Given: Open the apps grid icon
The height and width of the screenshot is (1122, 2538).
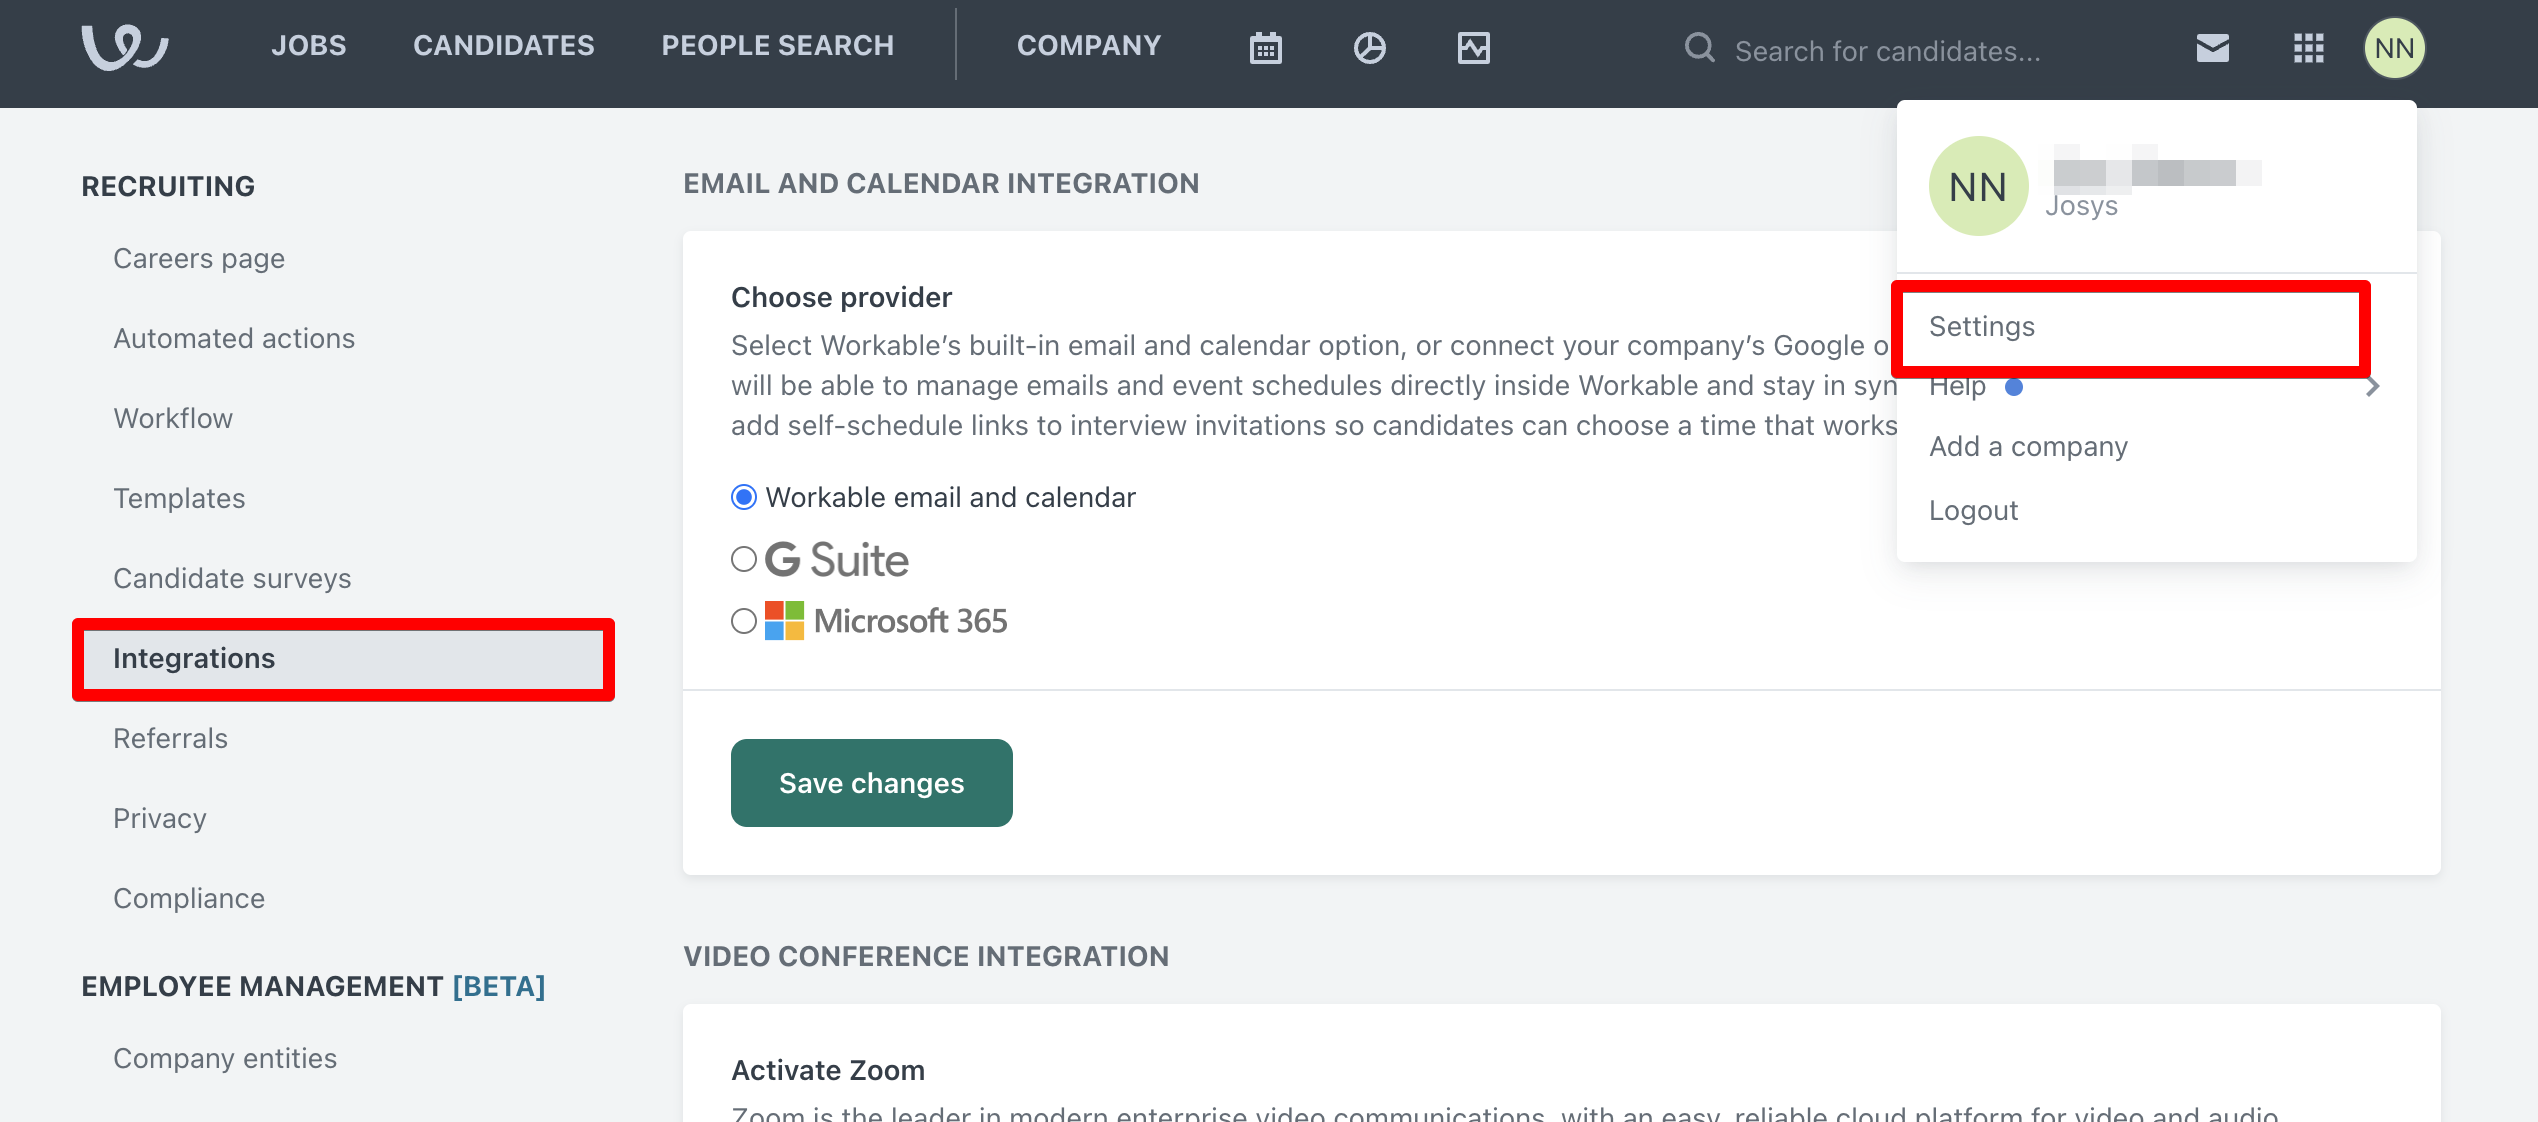Looking at the screenshot, I should (2308, 48).
